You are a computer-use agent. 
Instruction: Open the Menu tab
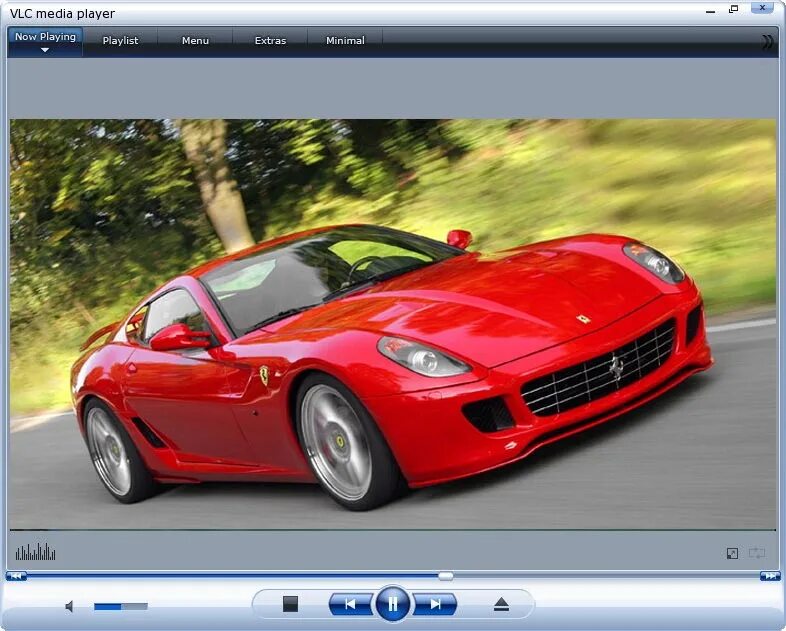195,41
